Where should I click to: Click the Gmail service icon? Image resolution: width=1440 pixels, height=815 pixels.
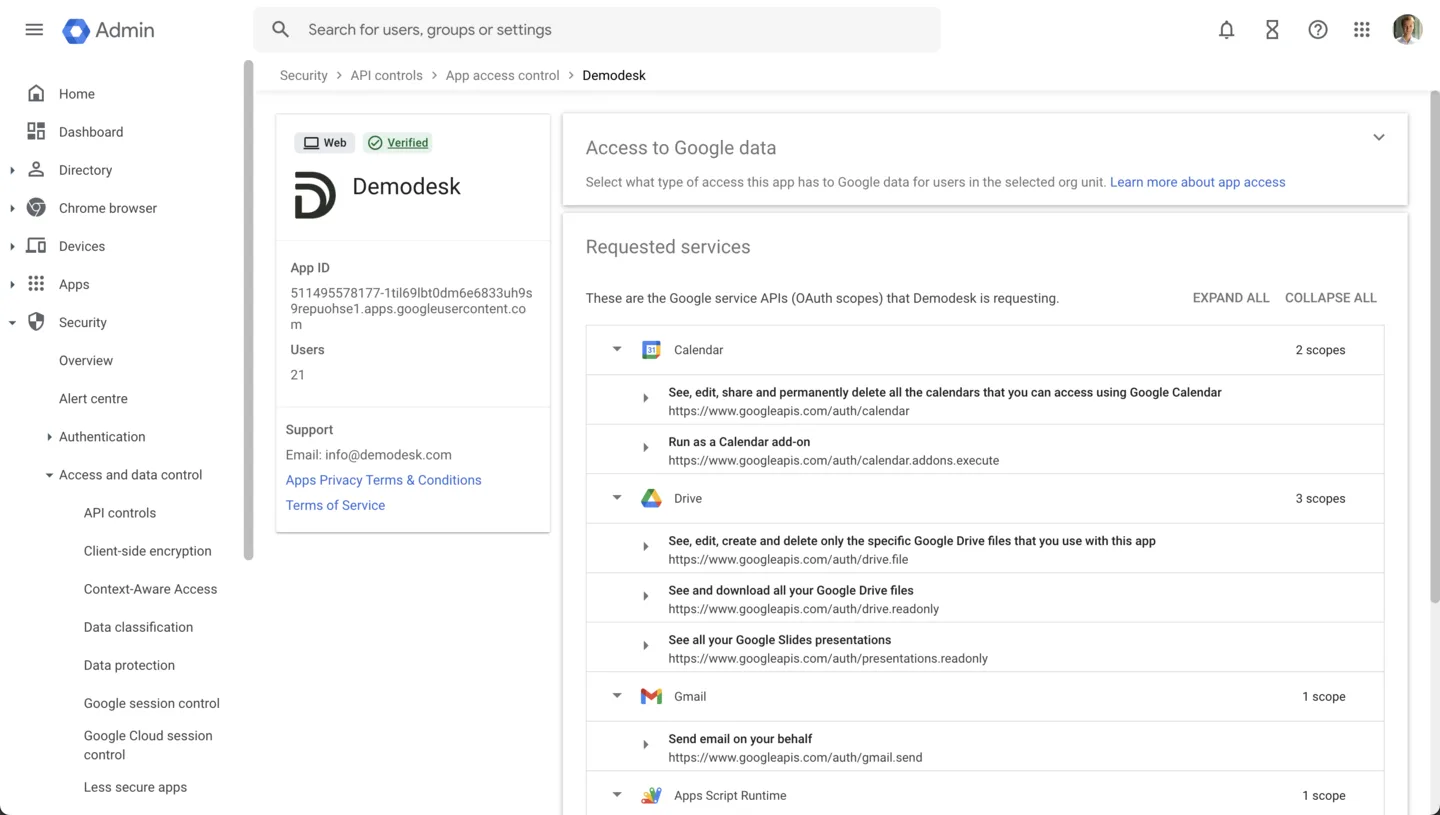[x=651, y=696]
